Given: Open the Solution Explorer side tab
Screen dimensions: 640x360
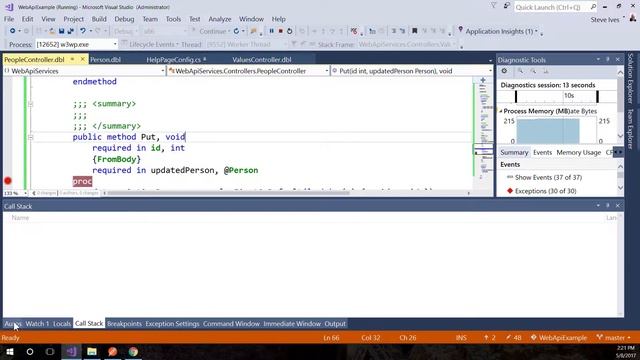Looking at the screenshot, I should tap(631, 78).
